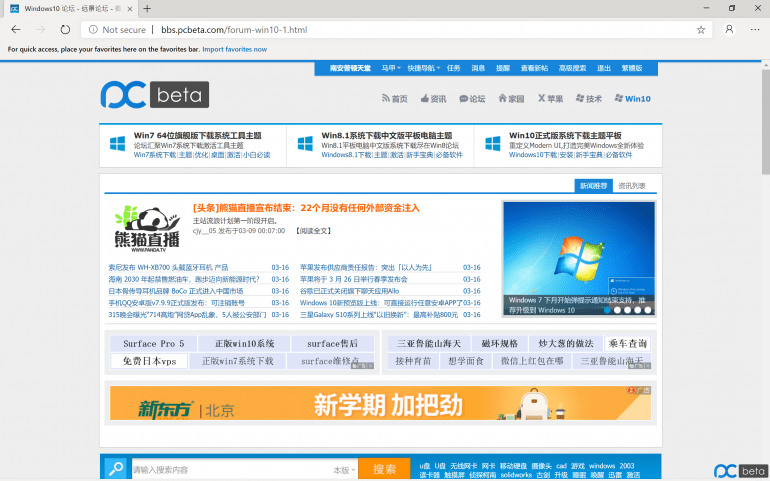Click the 接种育苗 ad link

click(x=413, y=361)
